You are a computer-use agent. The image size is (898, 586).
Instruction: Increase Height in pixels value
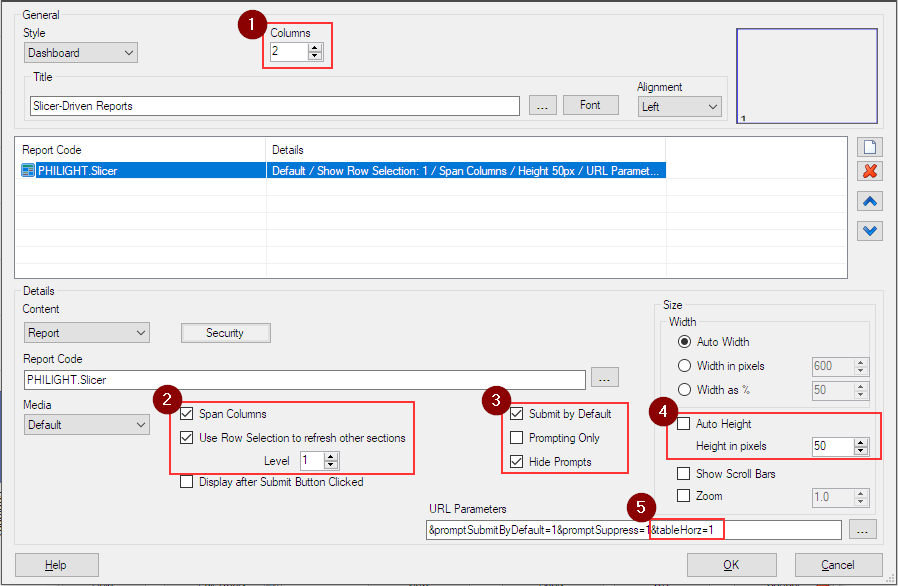point(861,442)
